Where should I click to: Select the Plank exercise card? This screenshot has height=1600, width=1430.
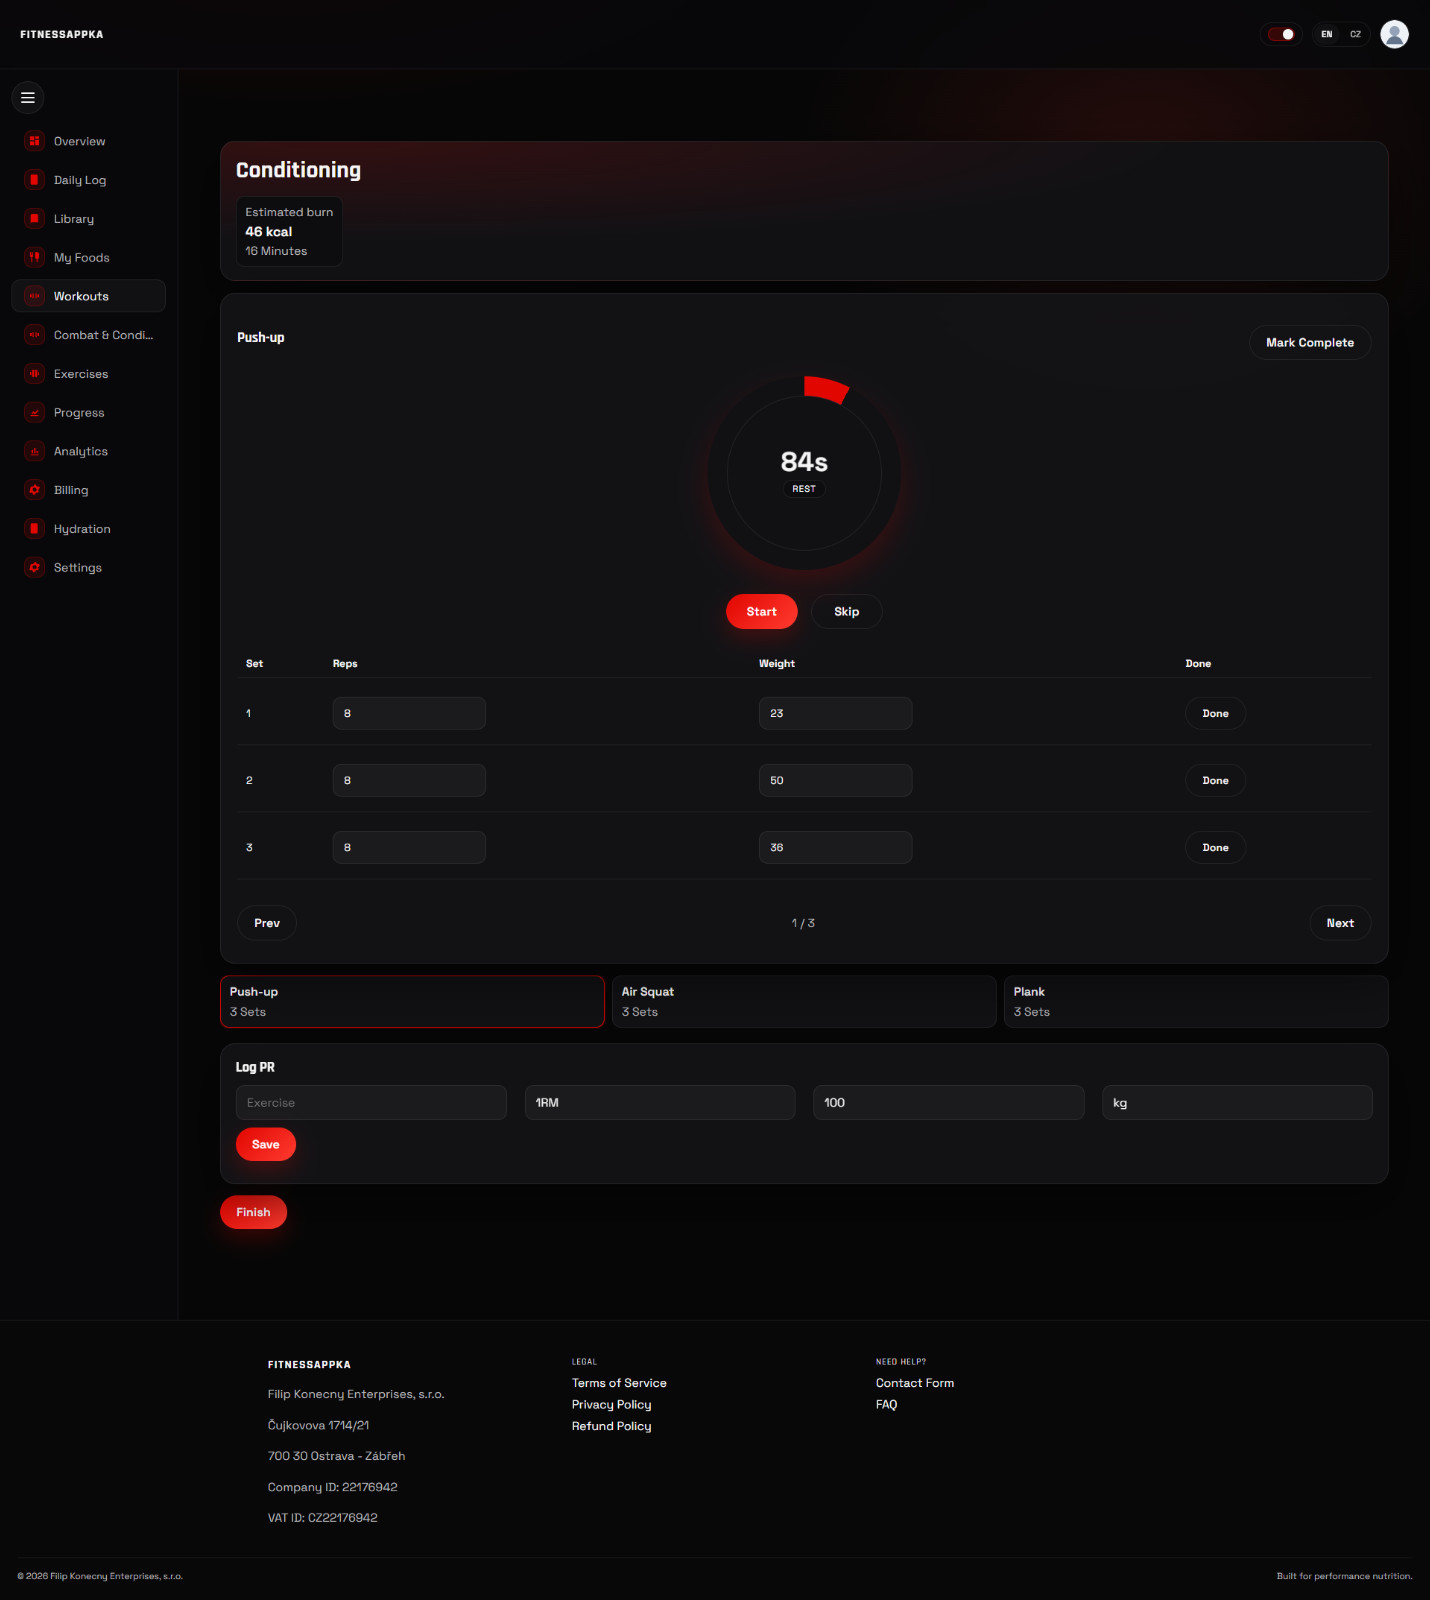click(x=1196, y=1002)
